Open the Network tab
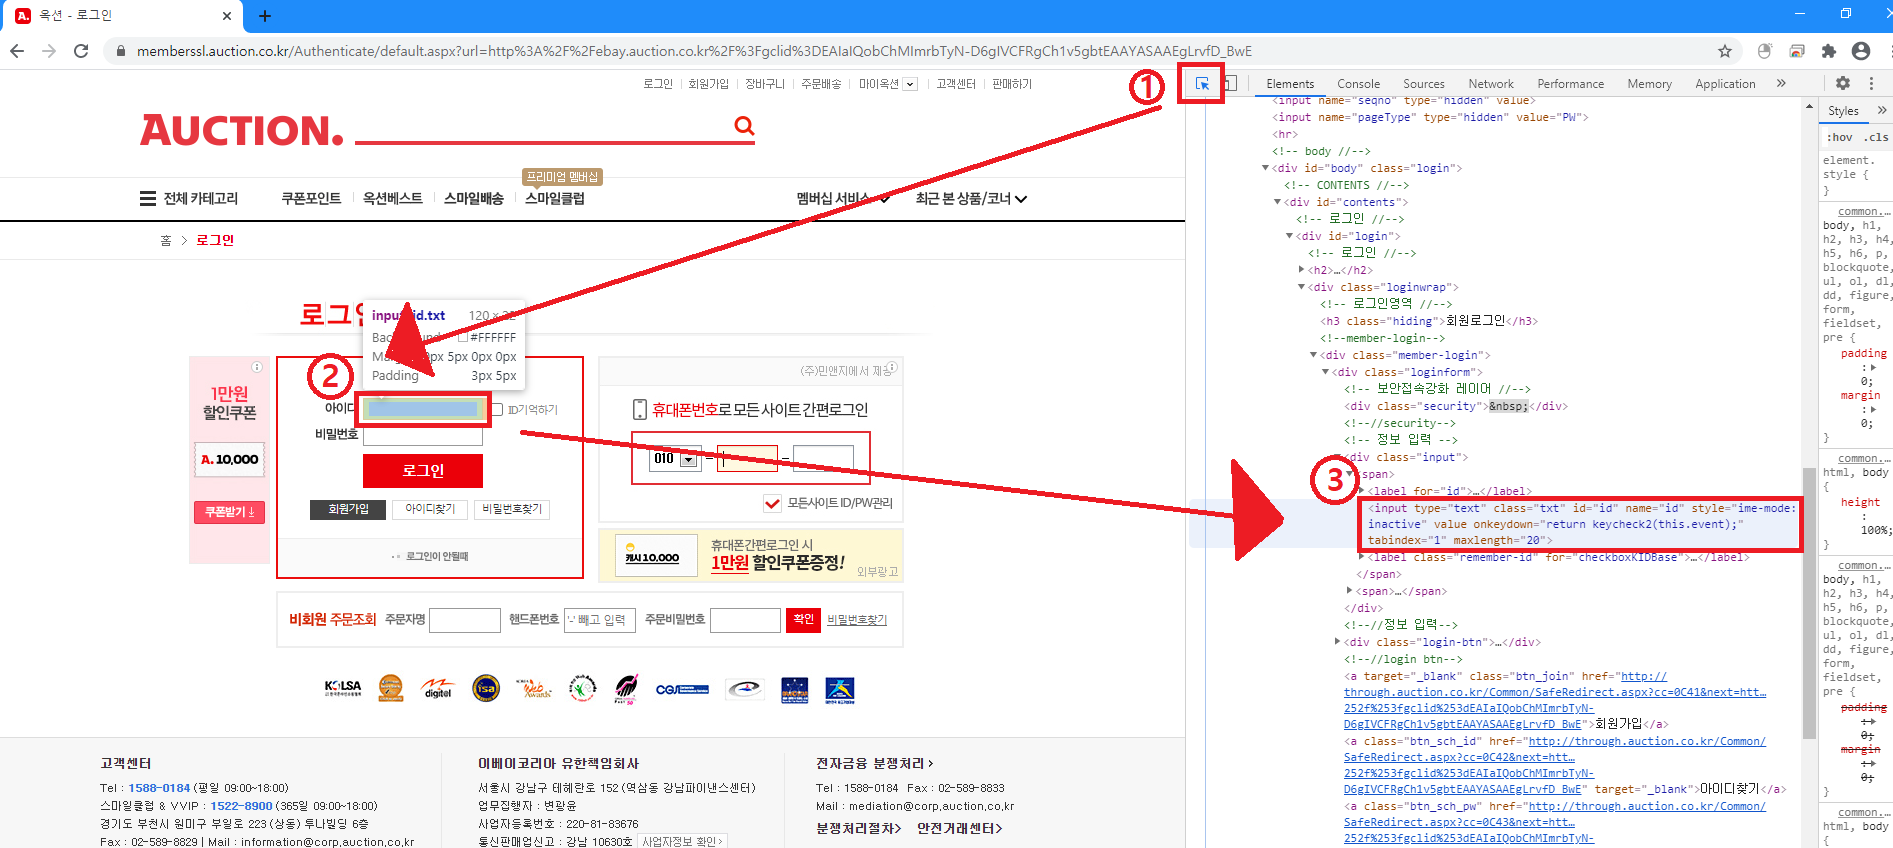This screenshot has width=1893, height=848. pos(1491,84)
